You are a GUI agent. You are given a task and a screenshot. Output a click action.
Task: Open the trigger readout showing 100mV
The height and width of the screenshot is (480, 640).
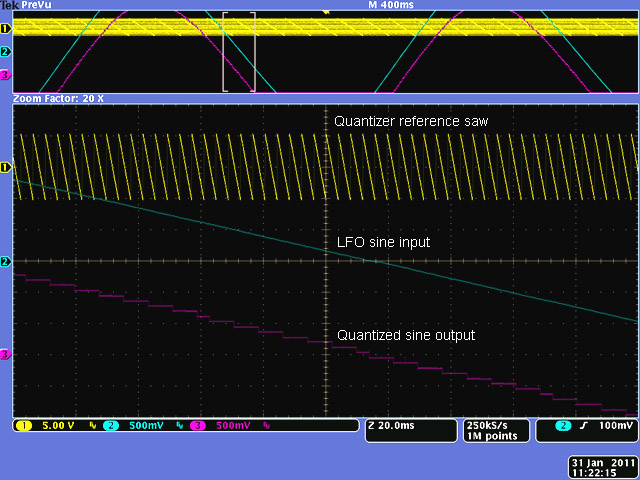(587, 425)
